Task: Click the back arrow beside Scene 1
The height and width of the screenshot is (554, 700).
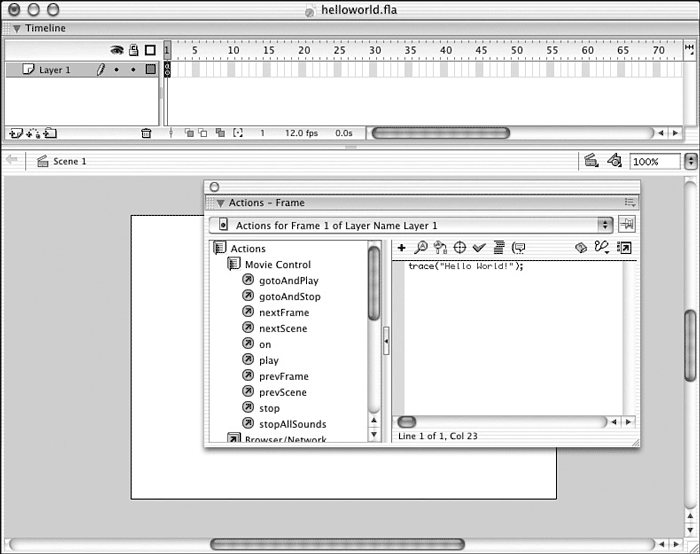Action: pos(12,159)
